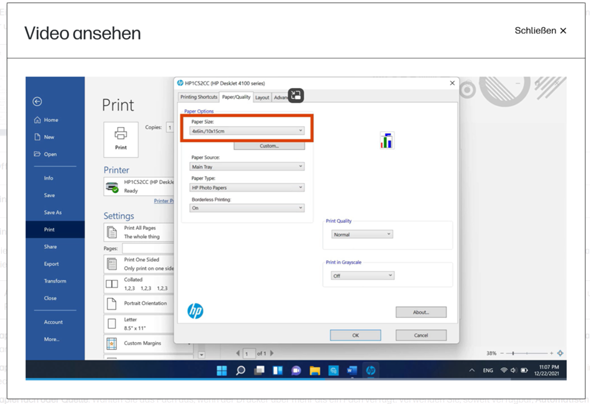Open Custom Margins setting
590x404 pixels.
pyautogui.click(x=147, y=343)
